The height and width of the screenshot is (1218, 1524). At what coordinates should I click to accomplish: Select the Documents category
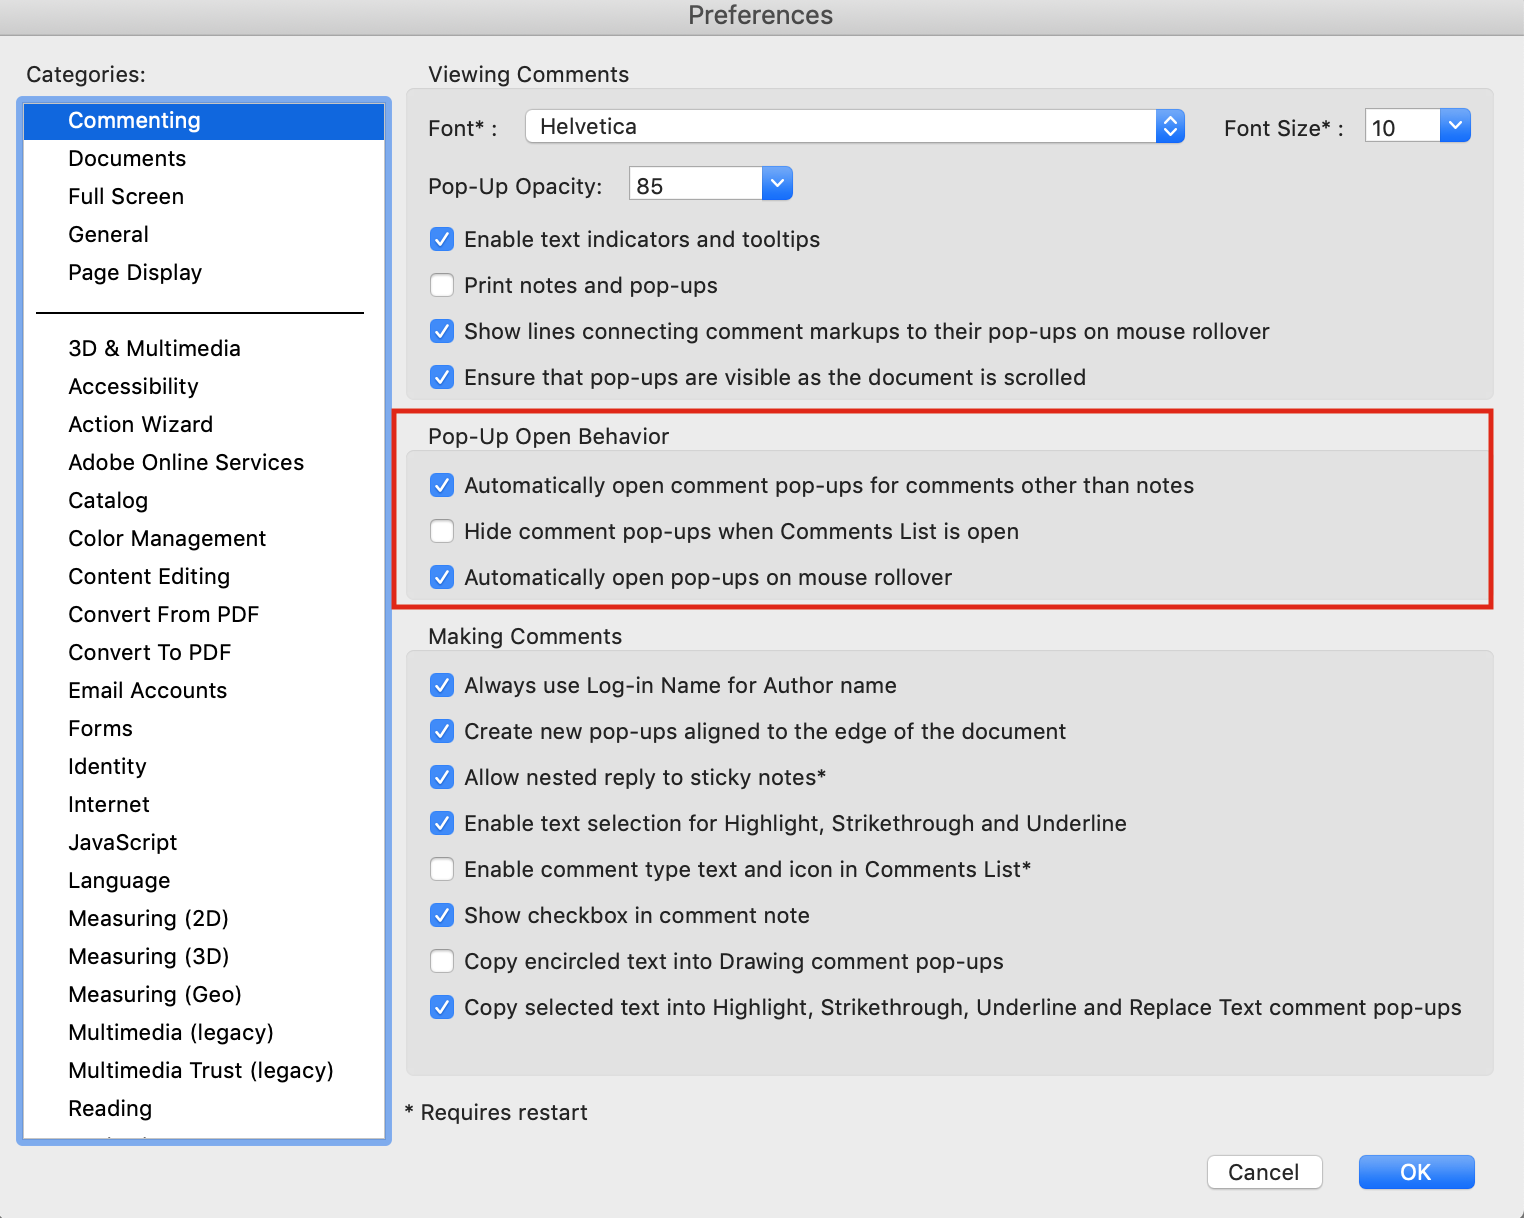coord(127,158)
